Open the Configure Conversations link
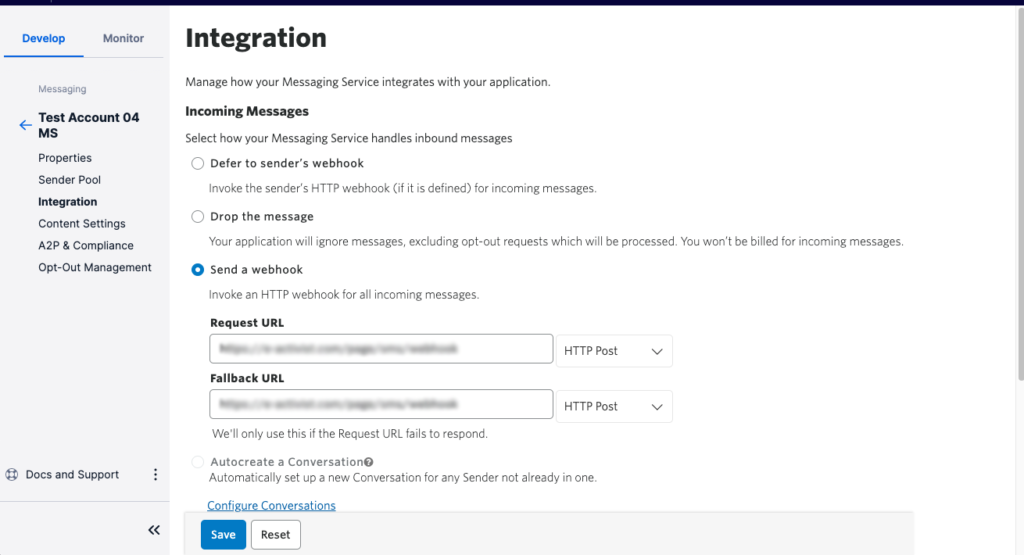 coord(271,506)
